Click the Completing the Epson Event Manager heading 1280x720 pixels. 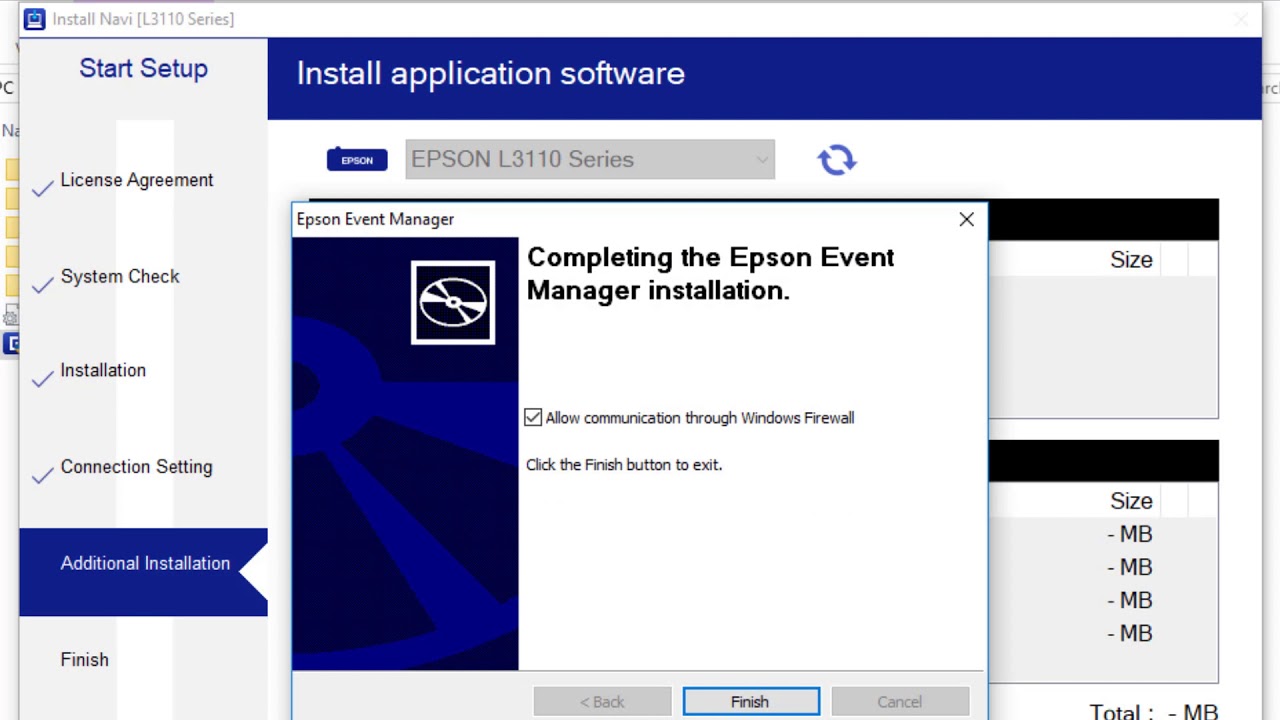[x=710, y=273]
